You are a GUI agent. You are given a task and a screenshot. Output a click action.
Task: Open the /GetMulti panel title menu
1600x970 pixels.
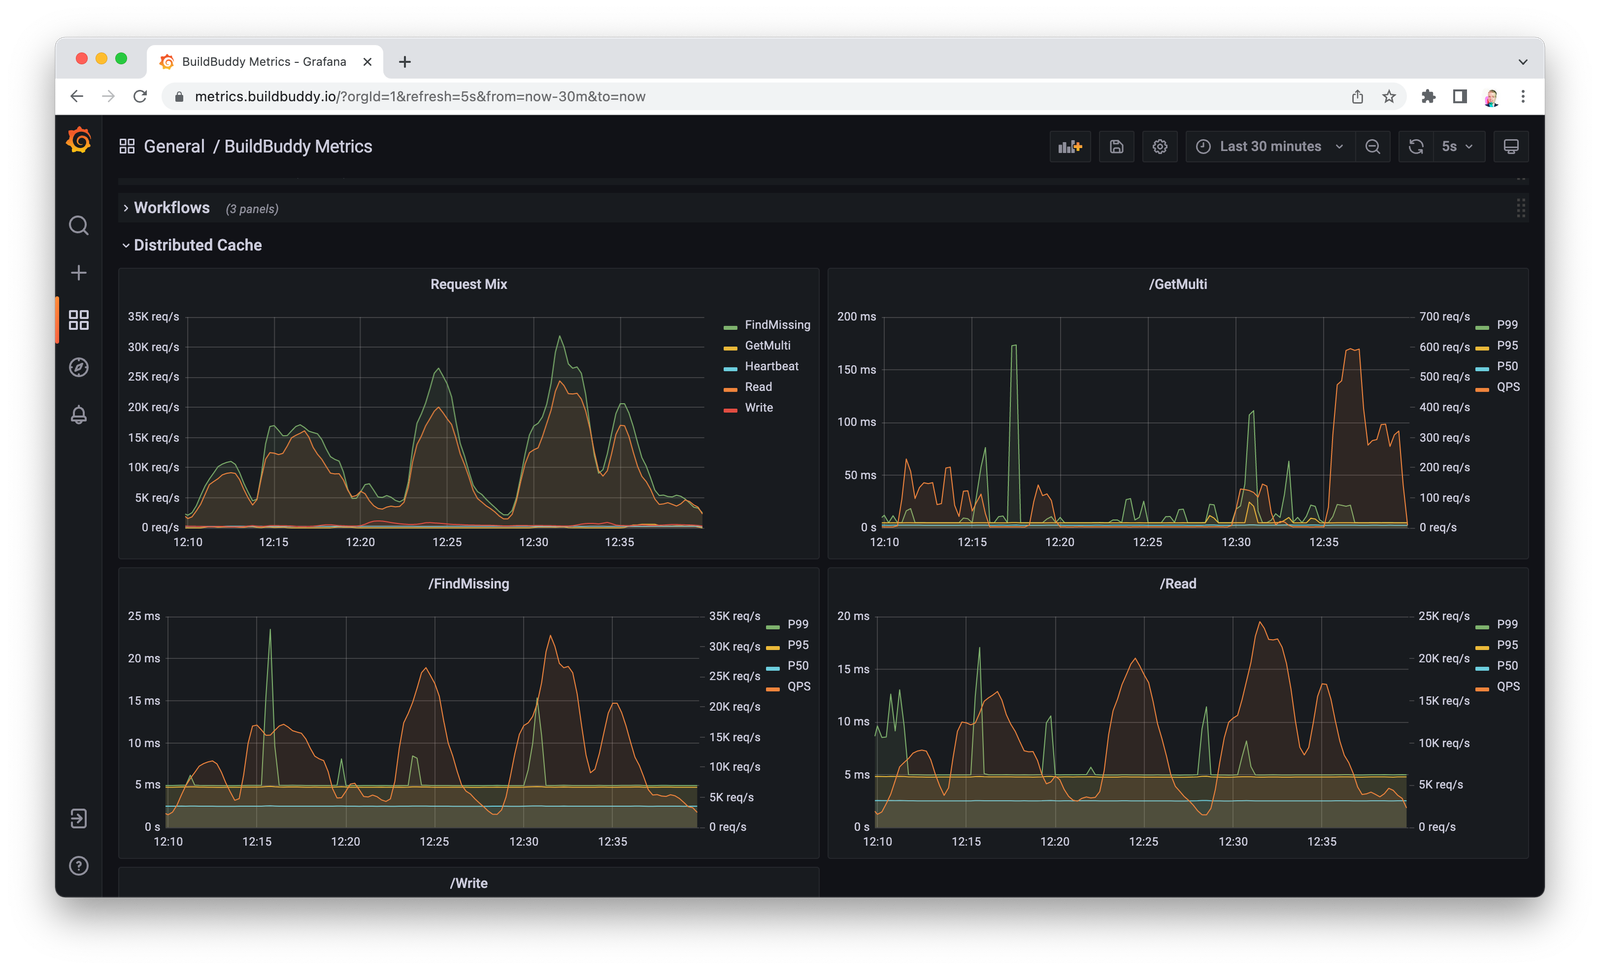tap(1178, 285)
